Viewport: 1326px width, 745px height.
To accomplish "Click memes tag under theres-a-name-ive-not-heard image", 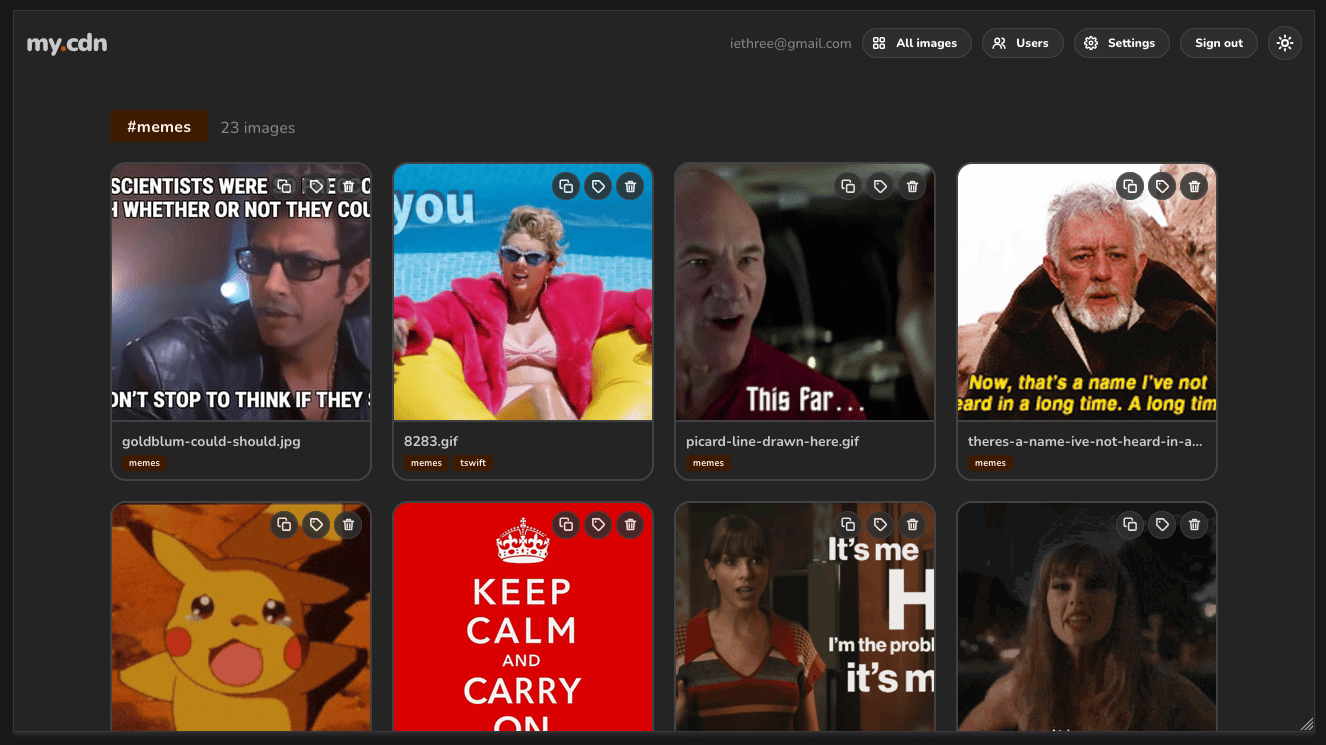I will click(990, 463).
